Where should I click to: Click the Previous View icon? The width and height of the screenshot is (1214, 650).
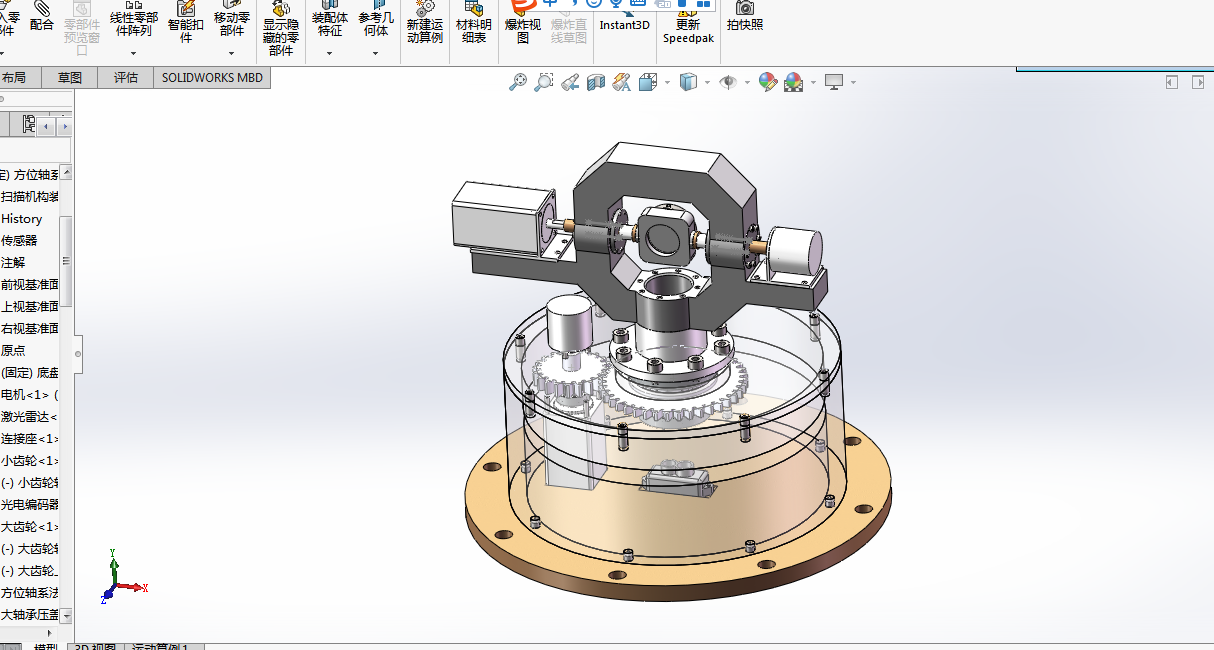click(570, 82)
